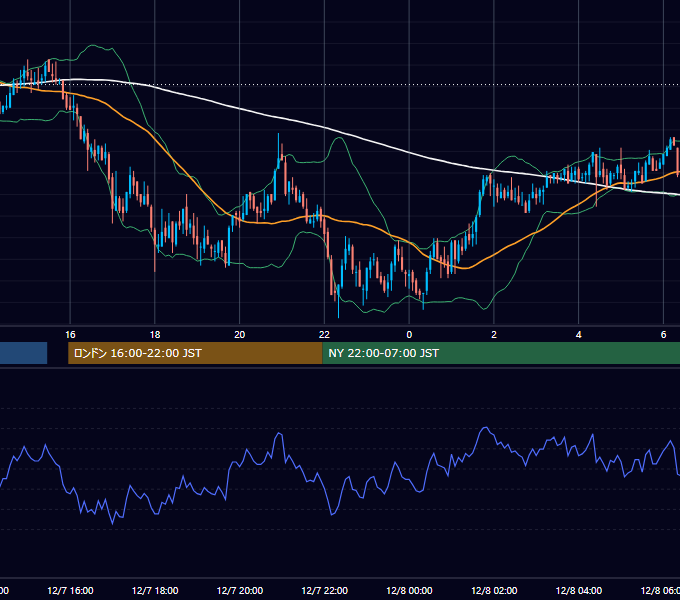Click the "18" hour label on price chart axis

coord(155,335)
